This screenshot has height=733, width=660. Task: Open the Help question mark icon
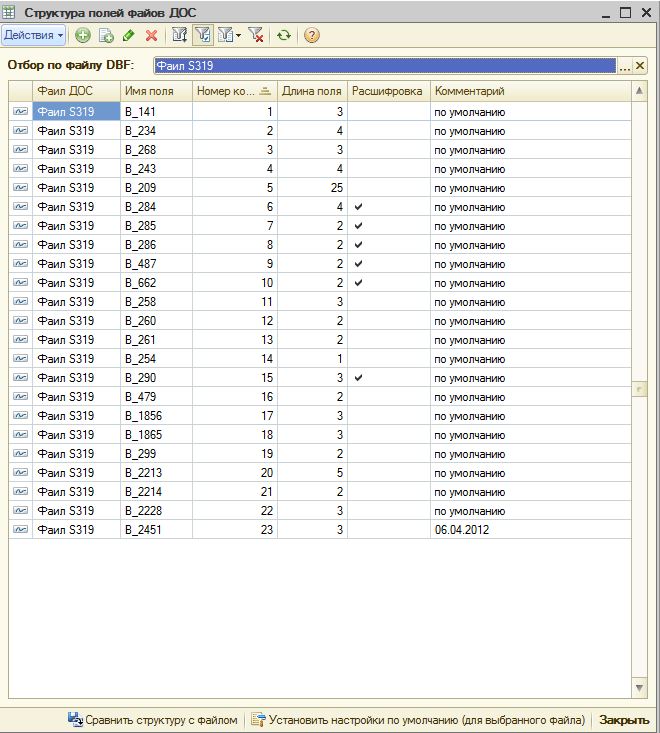point(312,35)
